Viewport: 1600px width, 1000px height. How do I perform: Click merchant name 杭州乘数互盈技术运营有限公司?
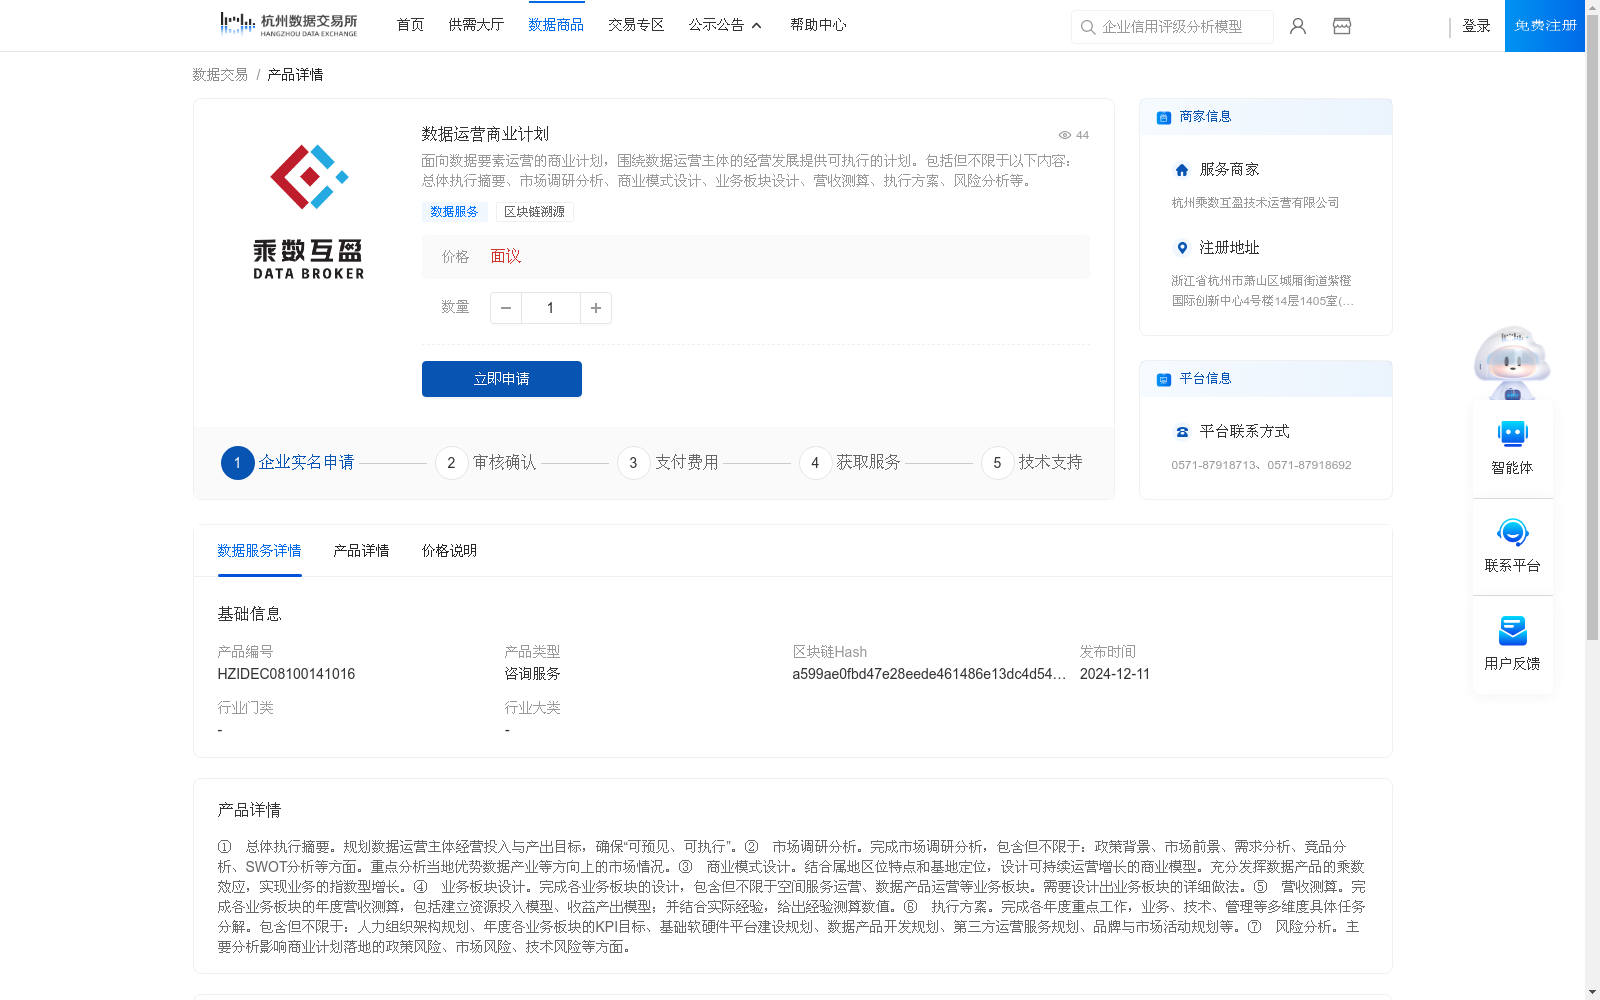1255,203
